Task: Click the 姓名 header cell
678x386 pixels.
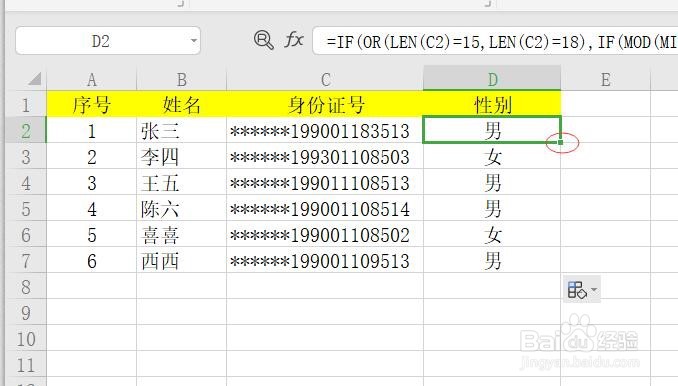Action: coord(182,104)
